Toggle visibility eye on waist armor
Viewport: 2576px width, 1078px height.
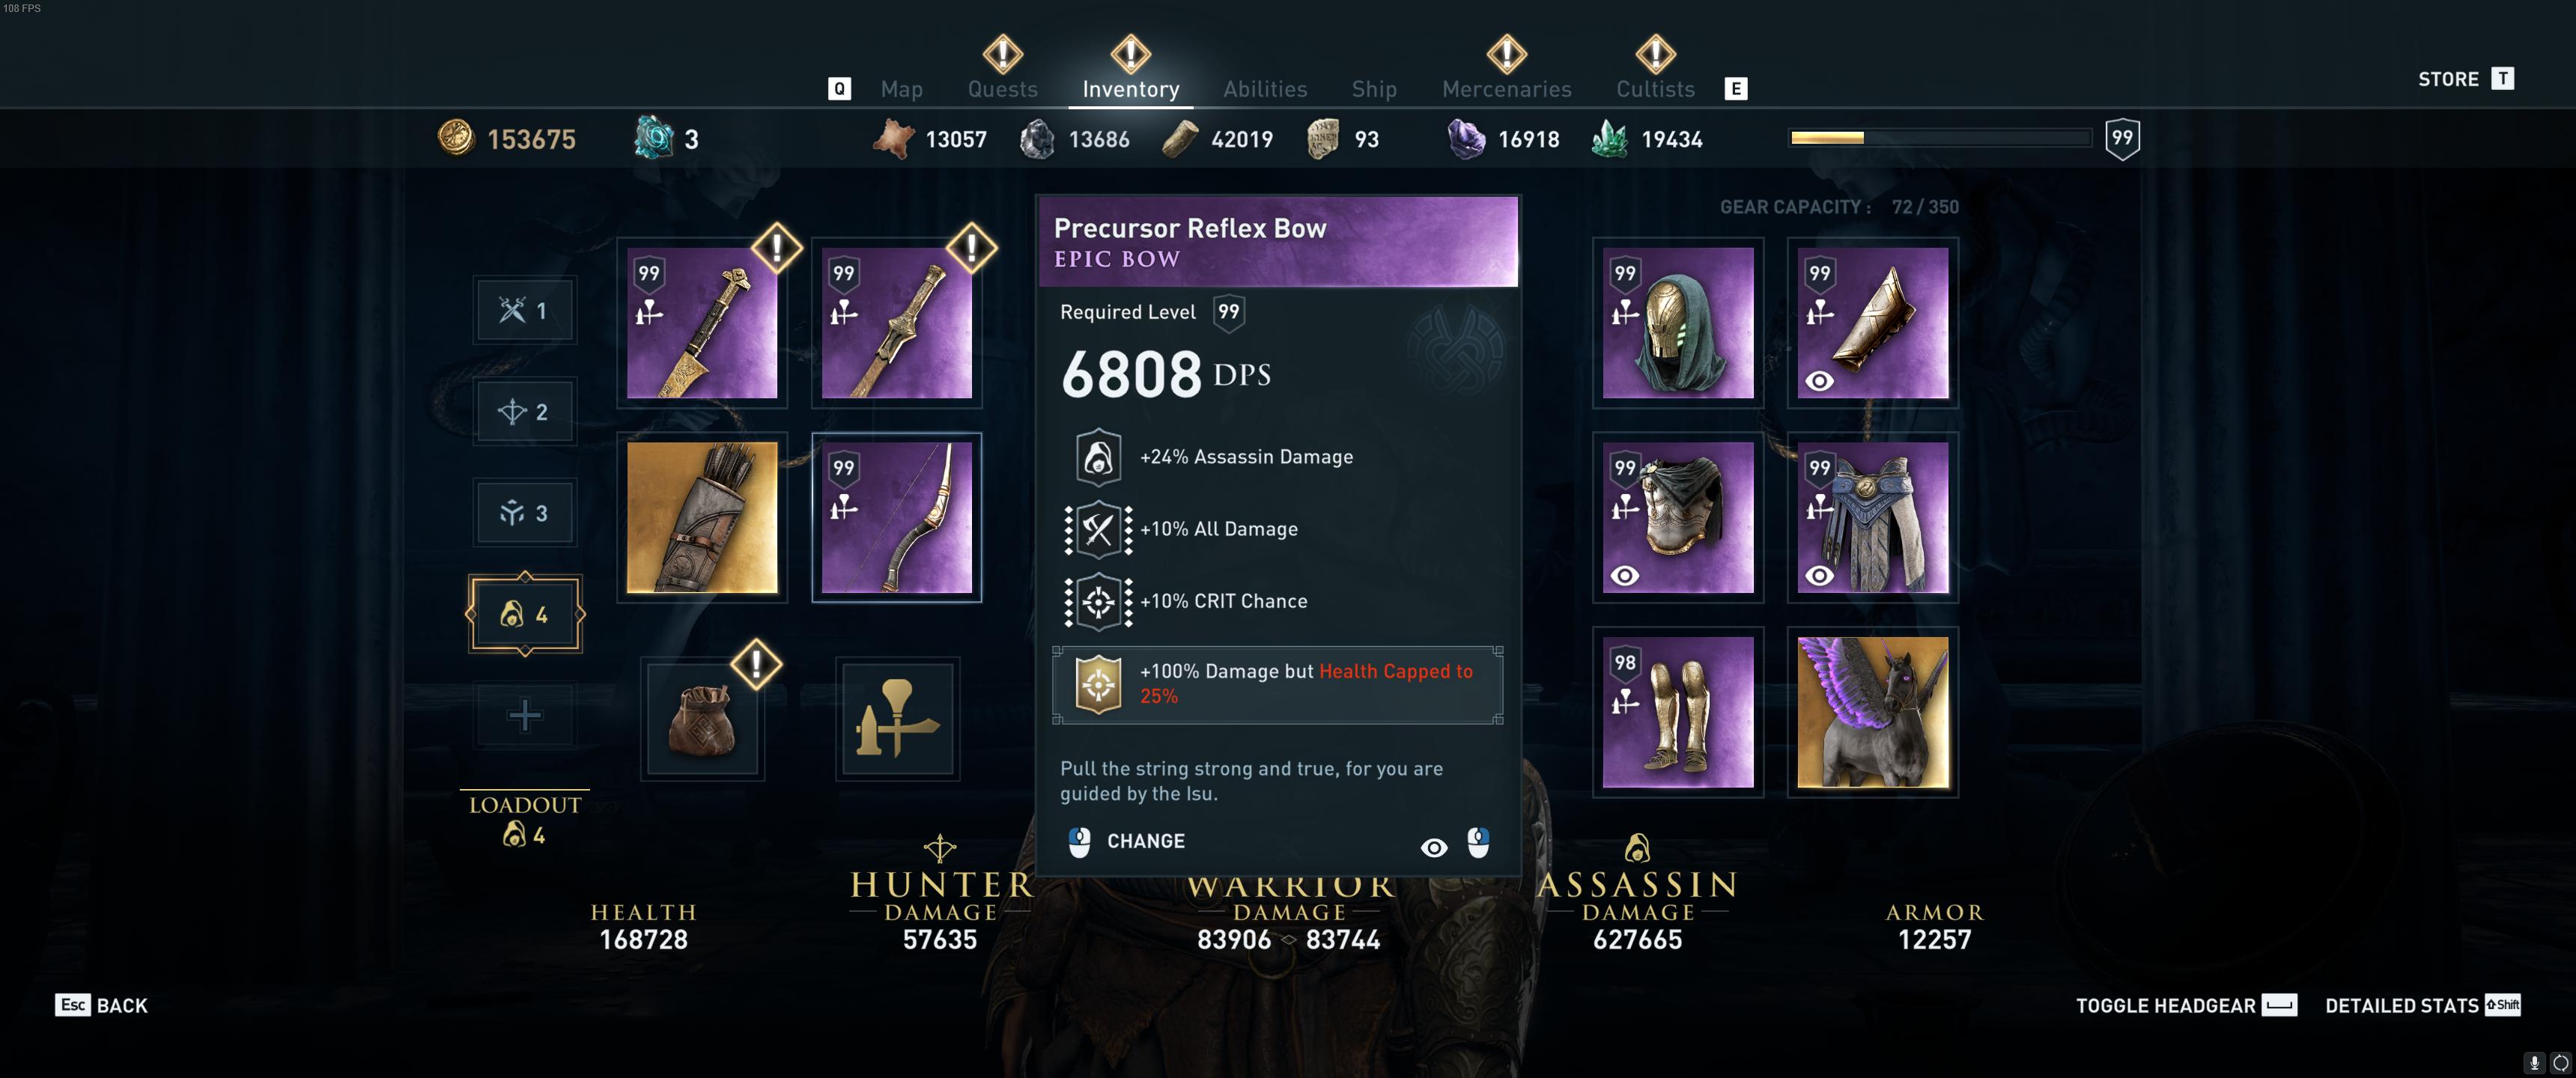[1819, 576]
